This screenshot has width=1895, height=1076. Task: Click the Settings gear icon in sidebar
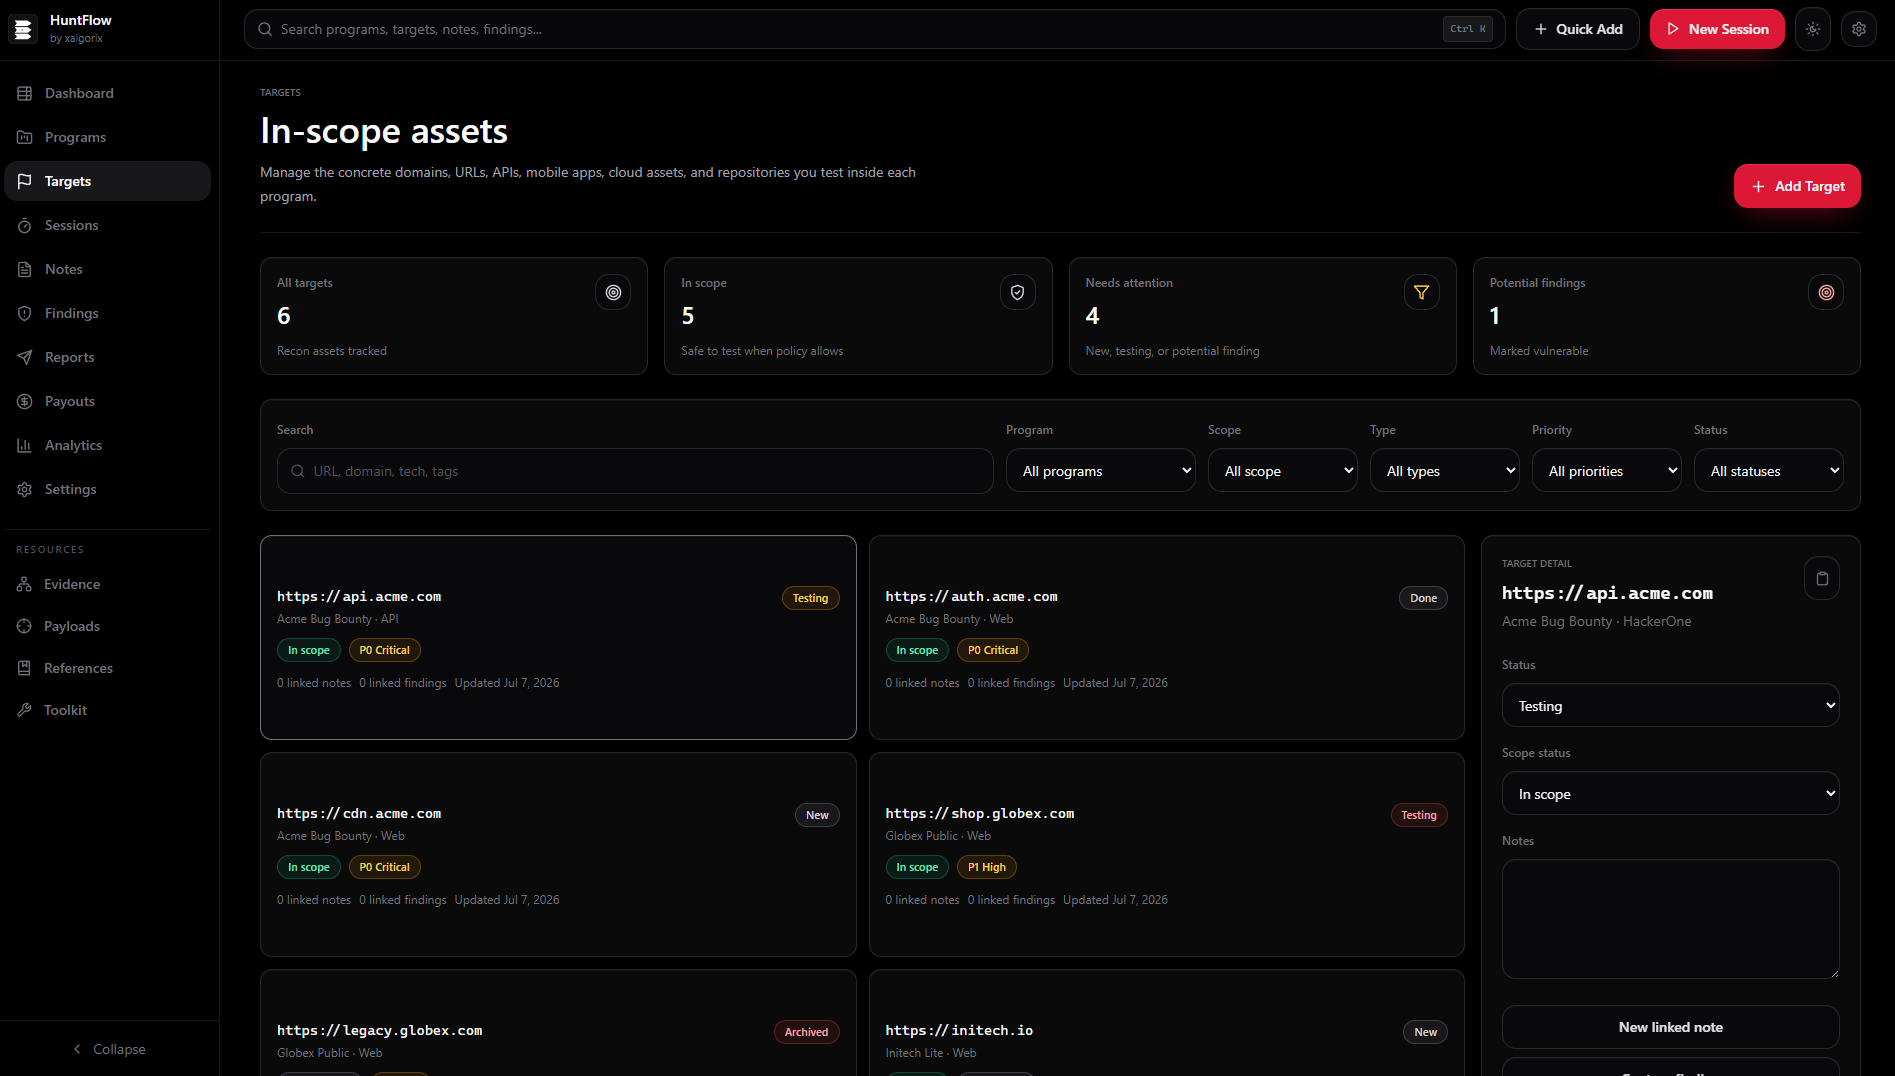pos(25,489)
